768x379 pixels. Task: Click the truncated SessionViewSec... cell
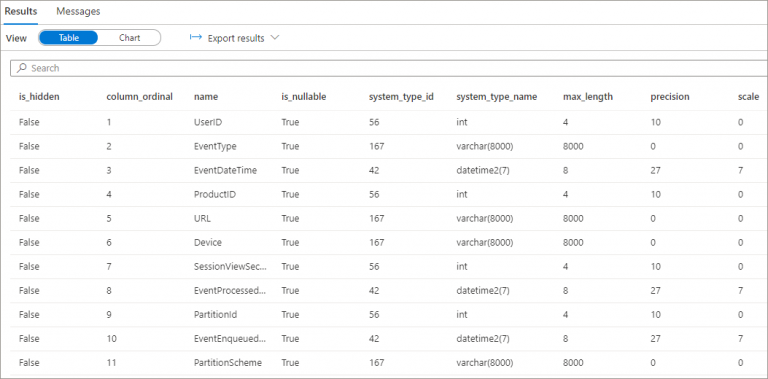230,267
